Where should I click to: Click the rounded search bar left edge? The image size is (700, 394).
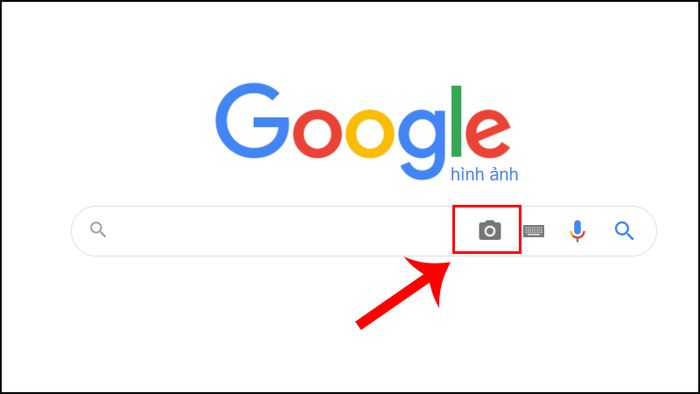(73, 231)
